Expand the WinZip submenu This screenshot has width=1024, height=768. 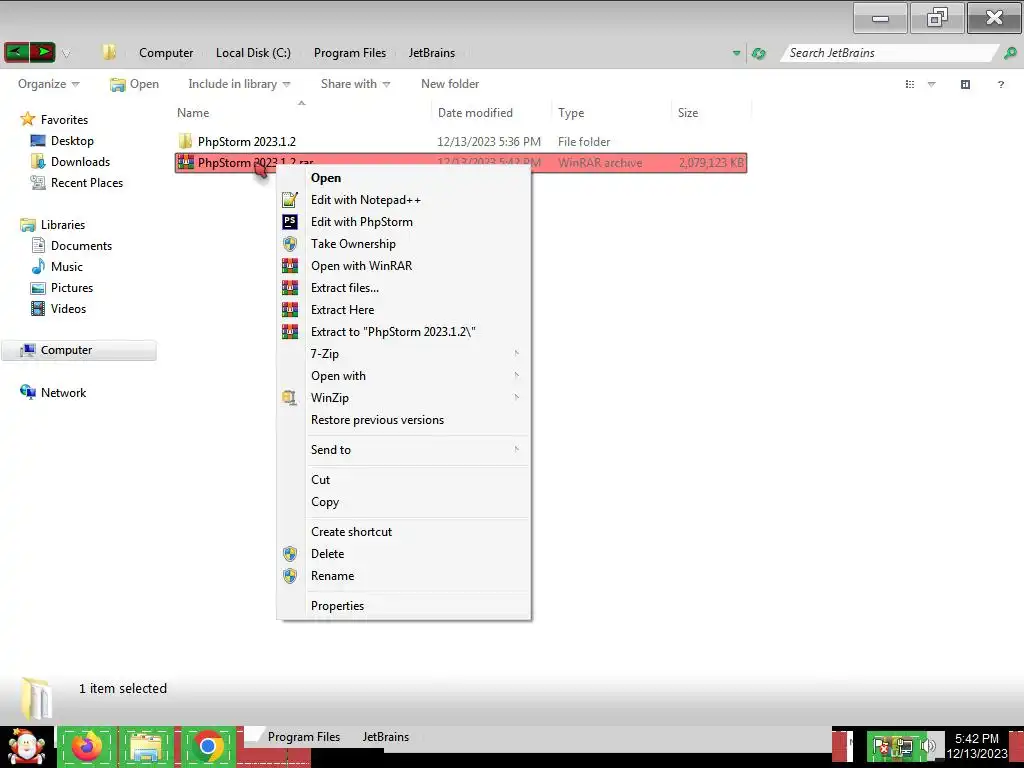[404, 398]
